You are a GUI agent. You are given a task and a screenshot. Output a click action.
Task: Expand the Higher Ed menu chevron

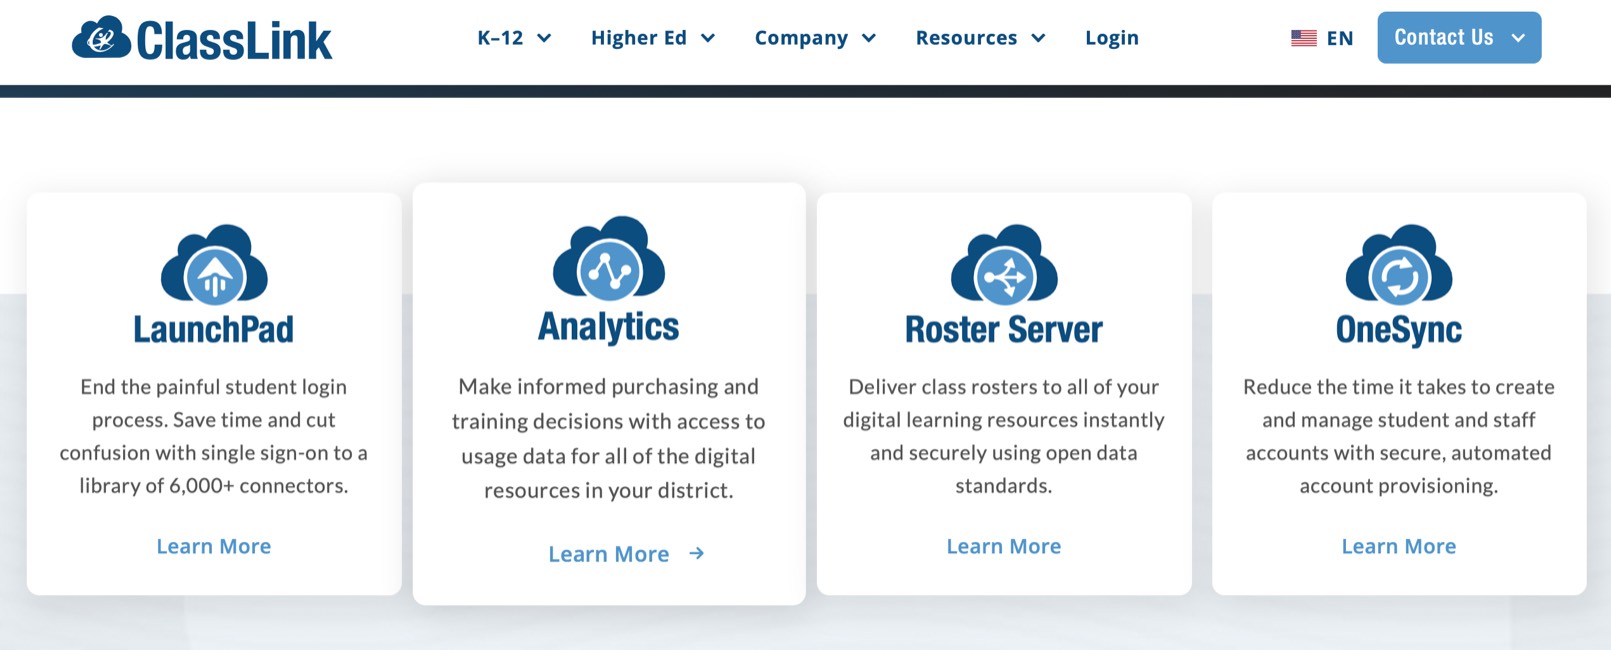(708, 38)
